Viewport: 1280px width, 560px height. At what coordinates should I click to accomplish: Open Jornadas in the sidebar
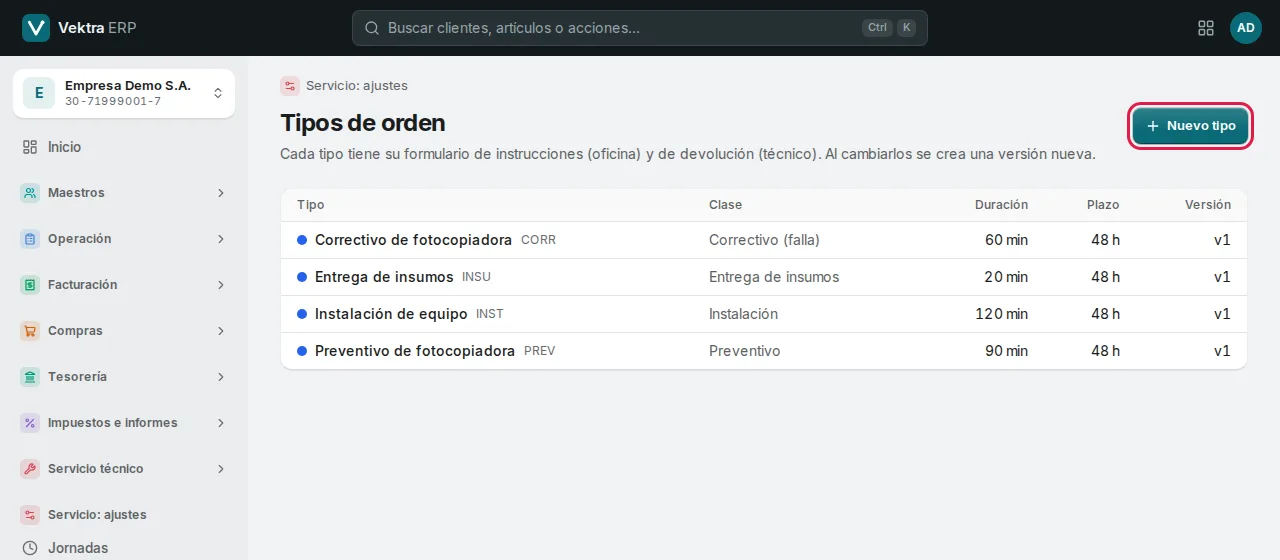(124, 548)
